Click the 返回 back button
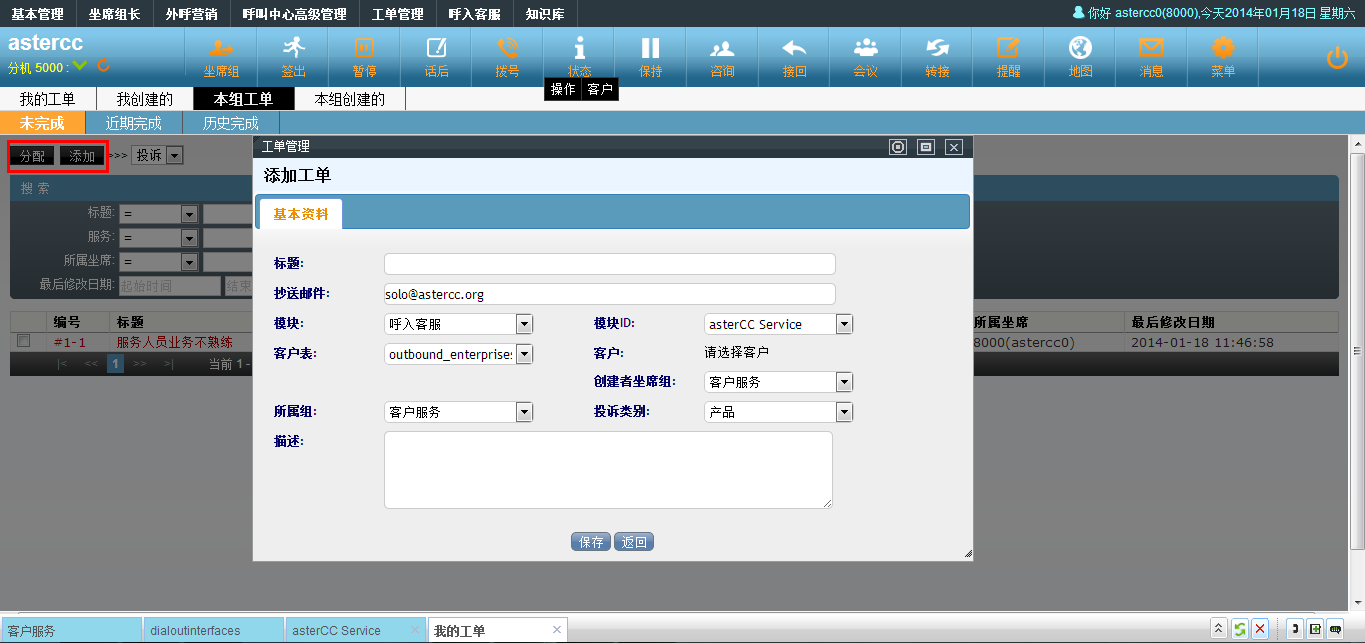 [634, 542]
